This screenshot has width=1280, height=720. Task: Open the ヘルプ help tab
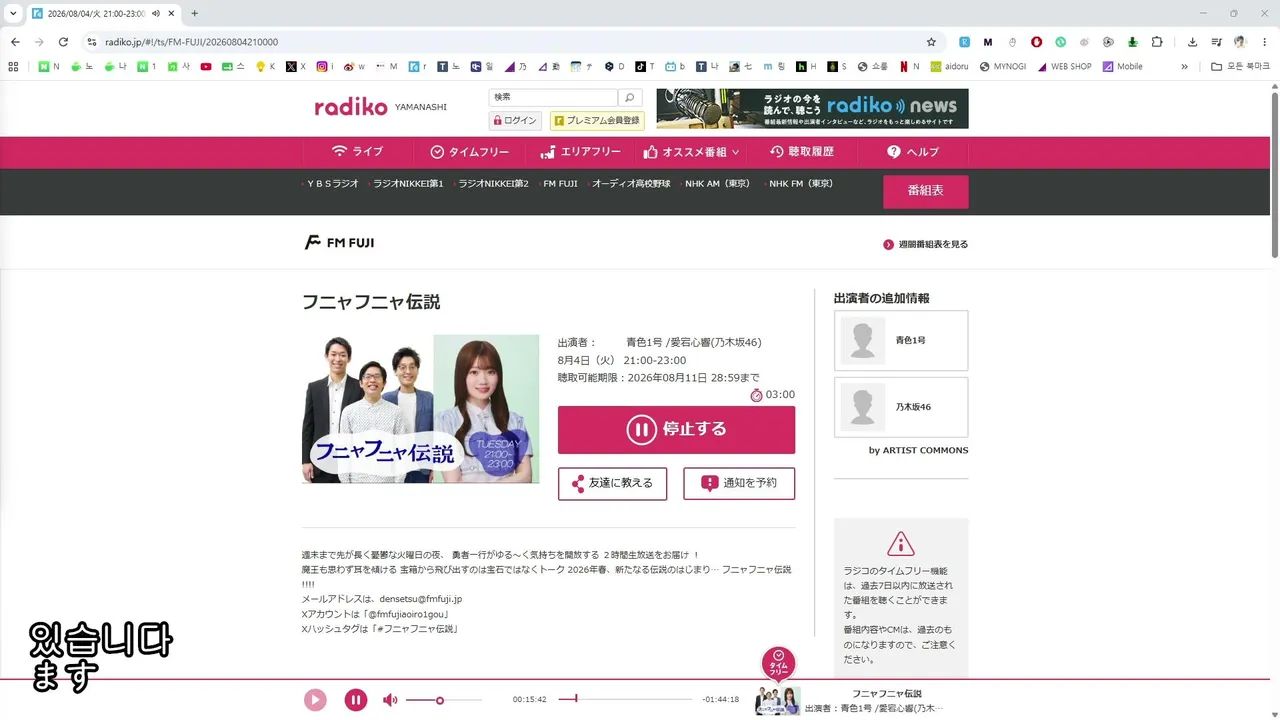[913, 152]
